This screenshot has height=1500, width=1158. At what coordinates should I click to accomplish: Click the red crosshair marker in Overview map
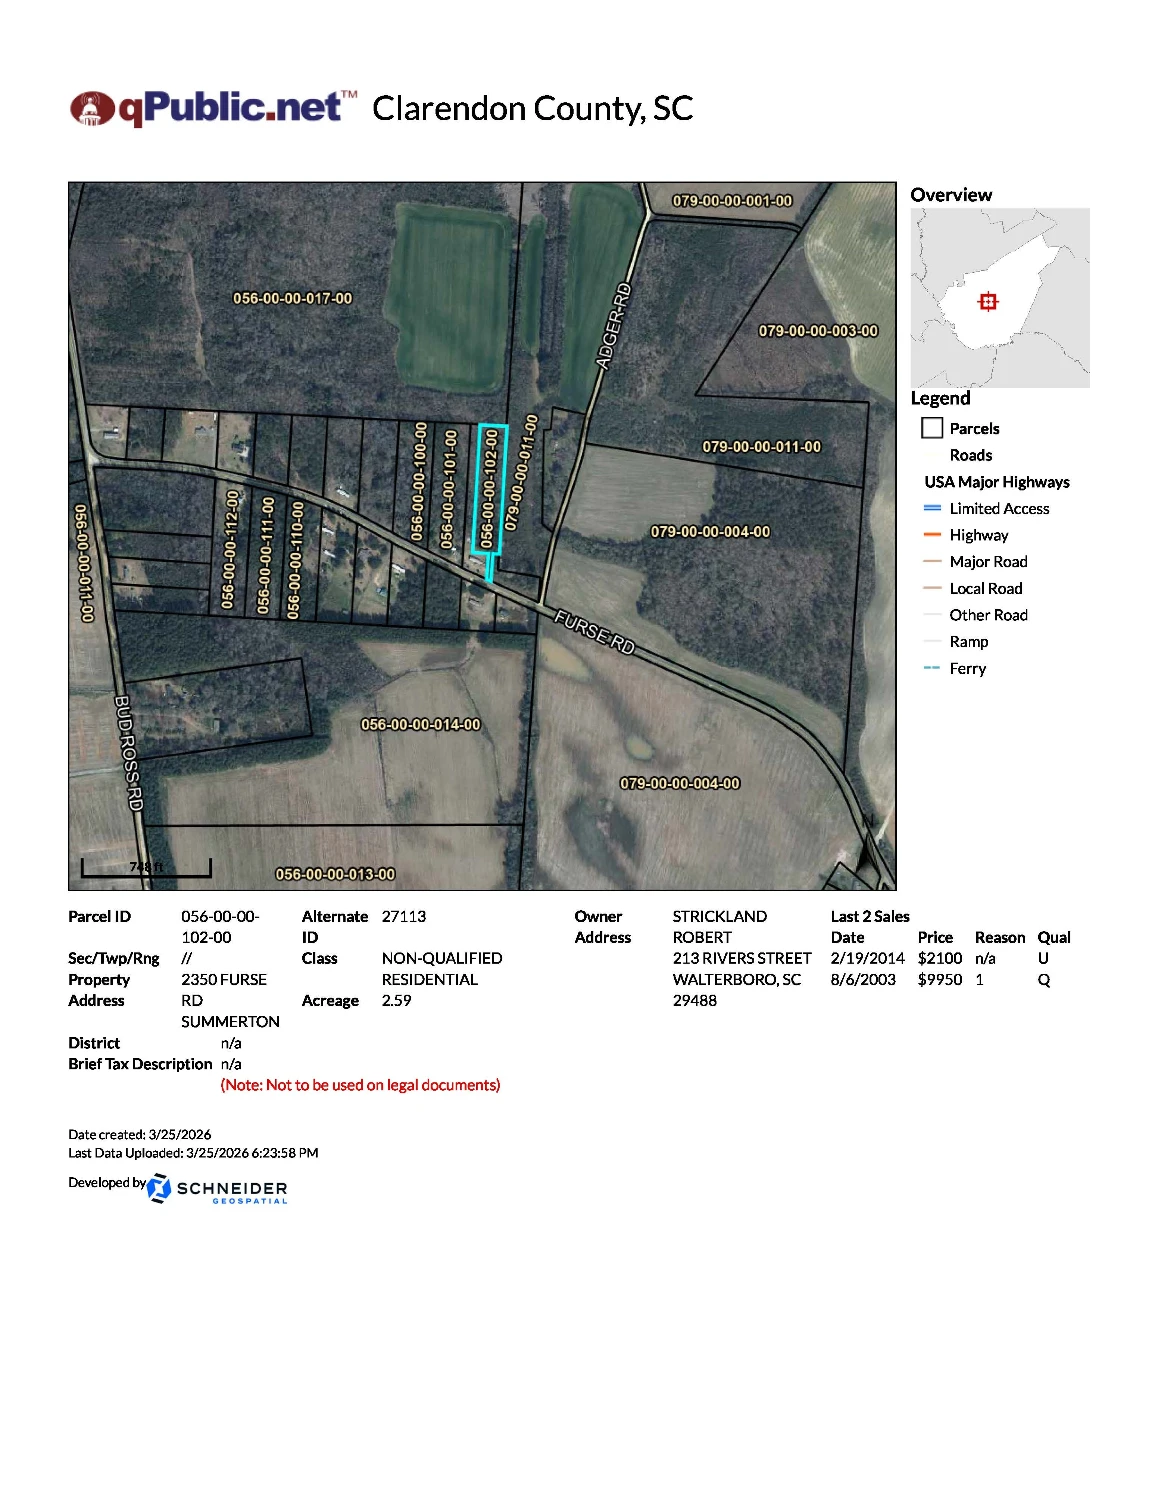988,301
